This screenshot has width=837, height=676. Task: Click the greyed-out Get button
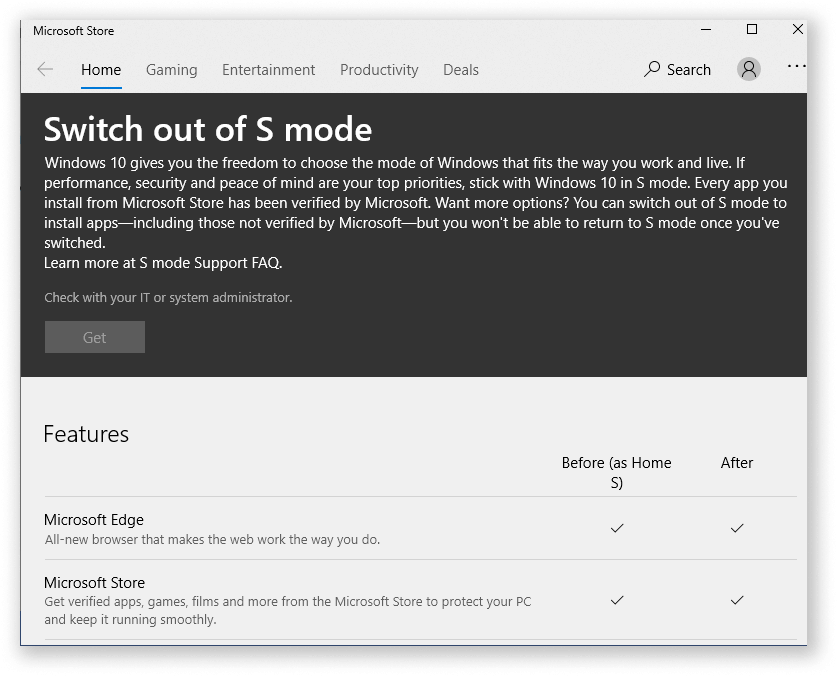coord(94,337)
